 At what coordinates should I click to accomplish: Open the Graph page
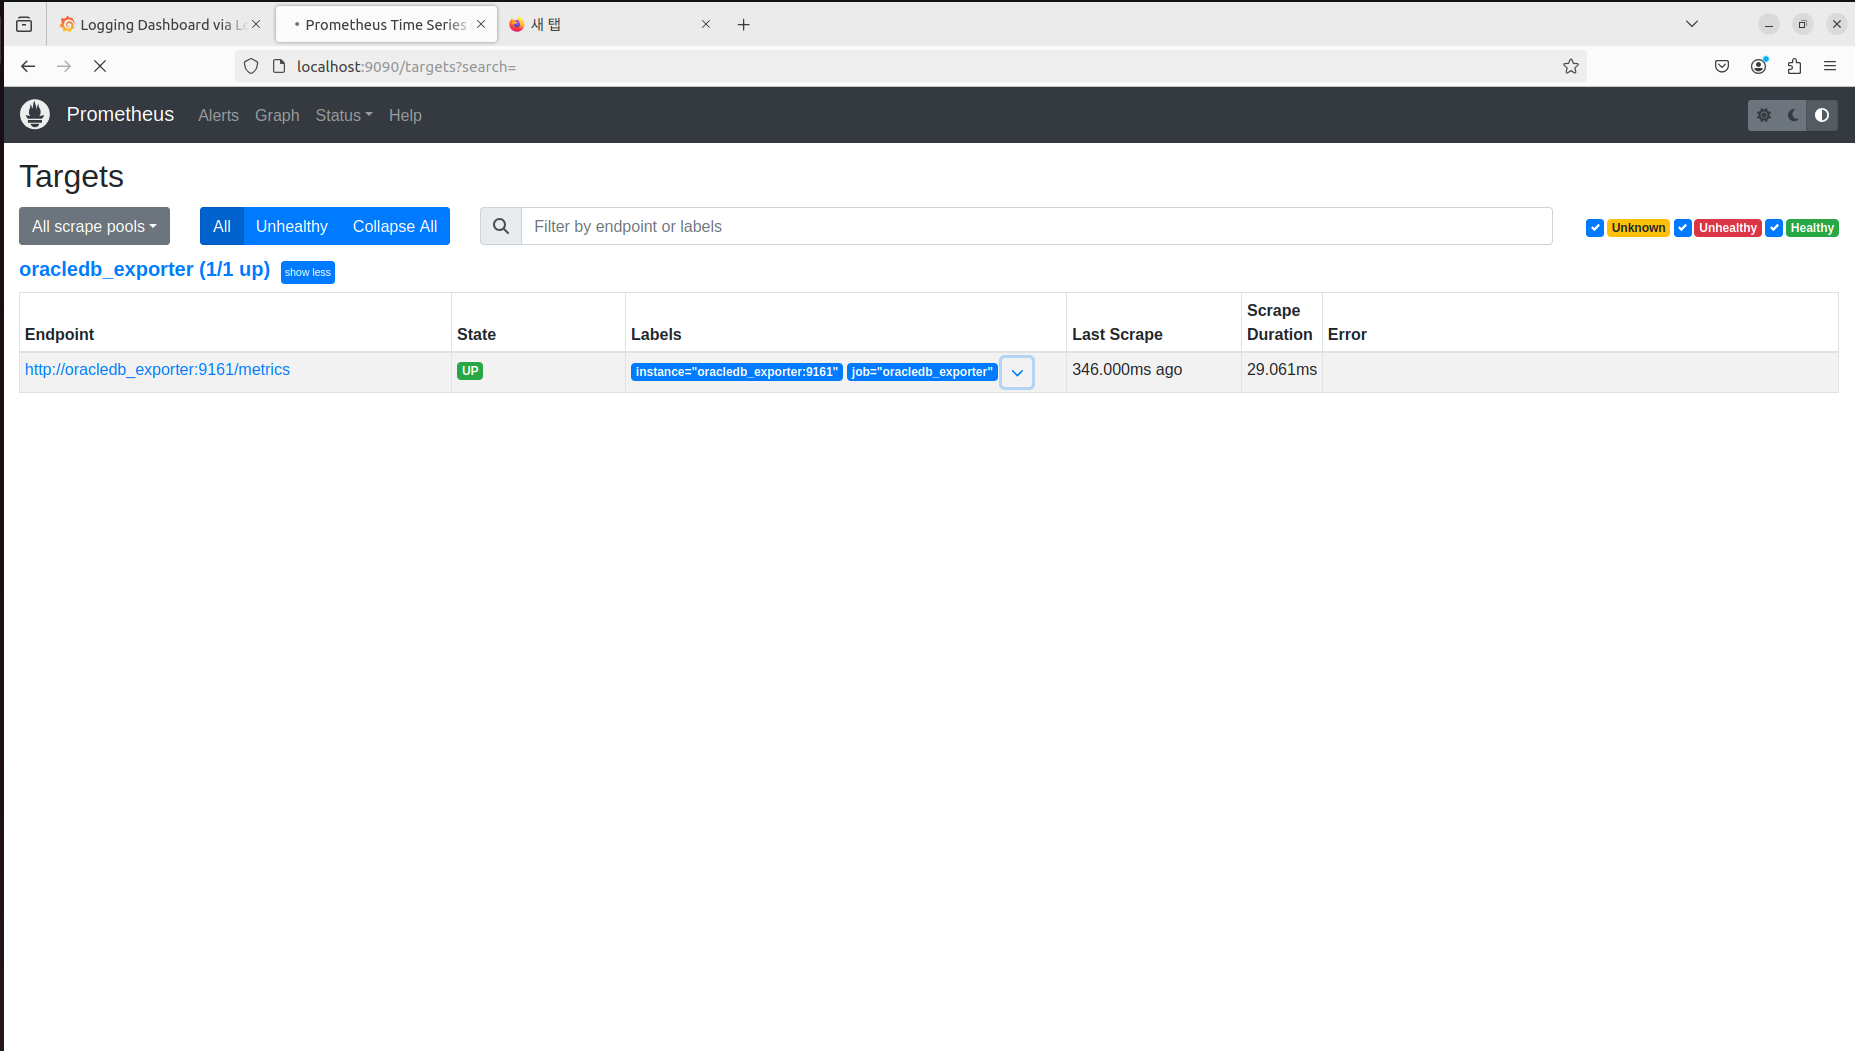277,115
